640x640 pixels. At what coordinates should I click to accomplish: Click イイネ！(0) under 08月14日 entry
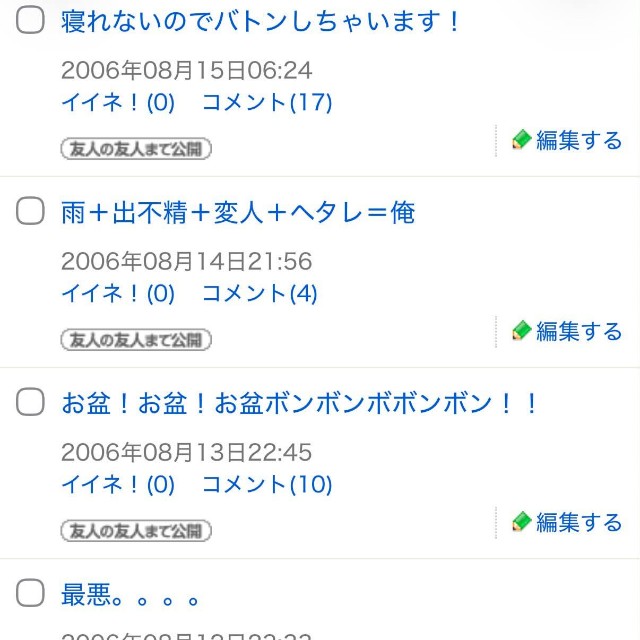[x=118, y=293]
